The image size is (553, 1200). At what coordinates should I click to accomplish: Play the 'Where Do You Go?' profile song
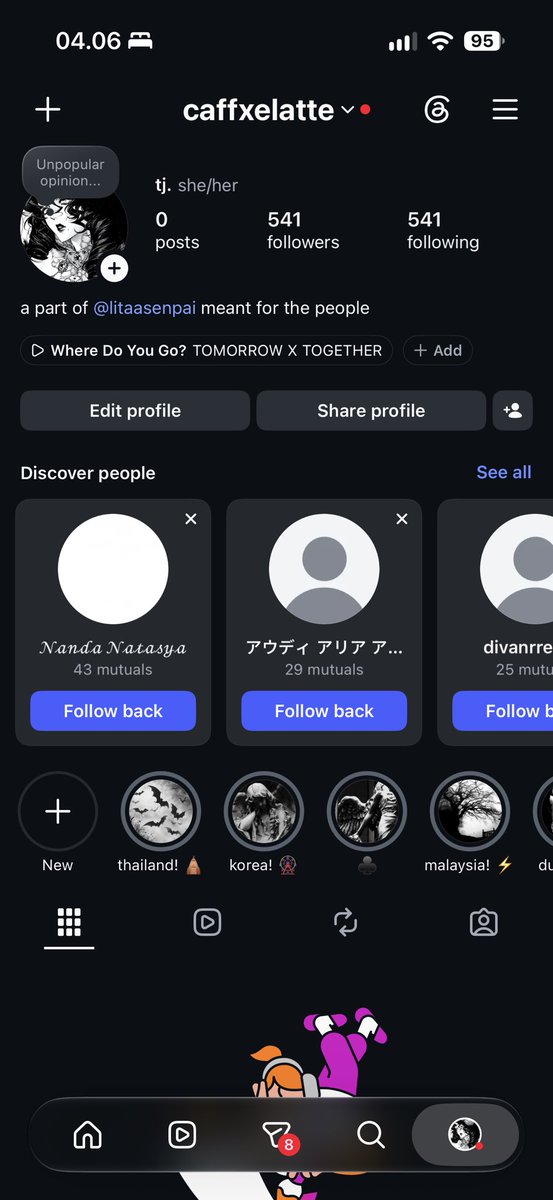coord(207,350)
